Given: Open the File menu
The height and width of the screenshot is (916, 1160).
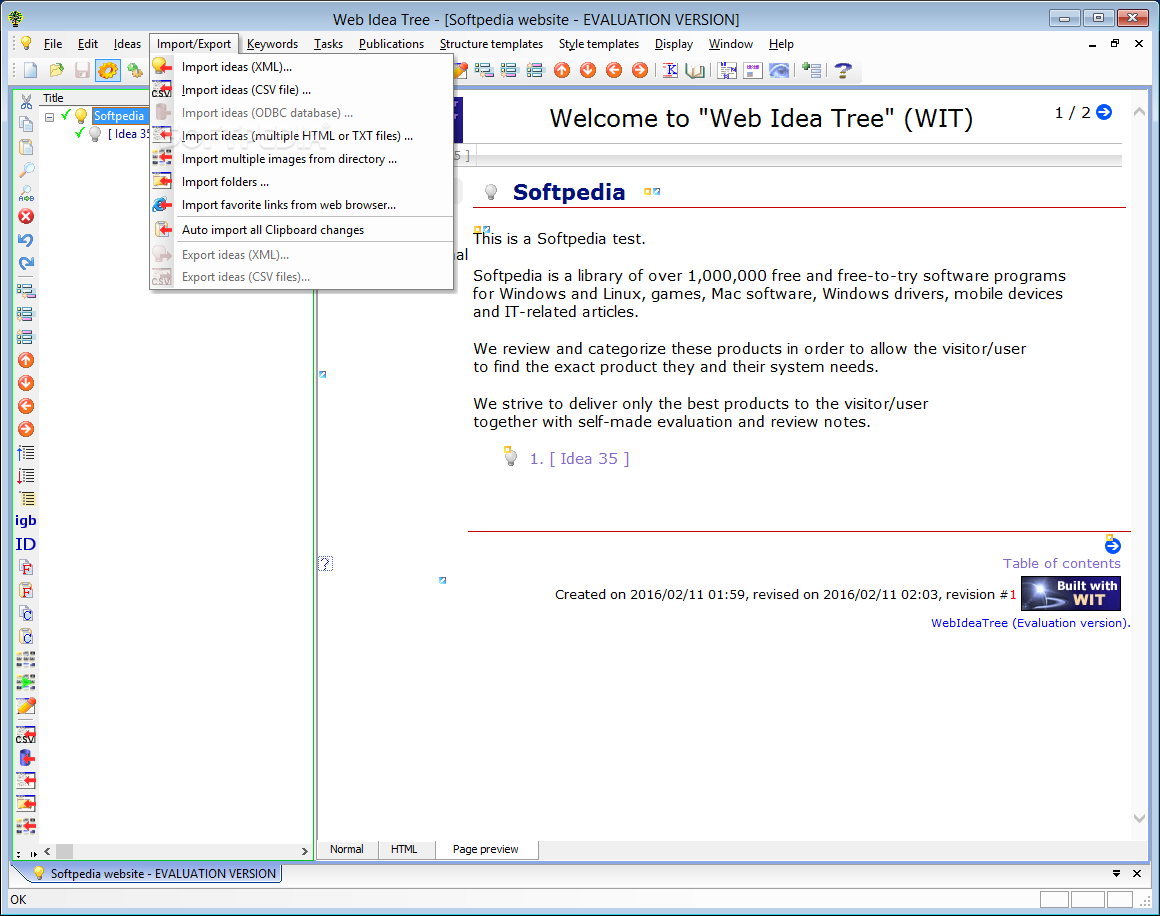Looking at the screenshot, I should coord(53,44).
